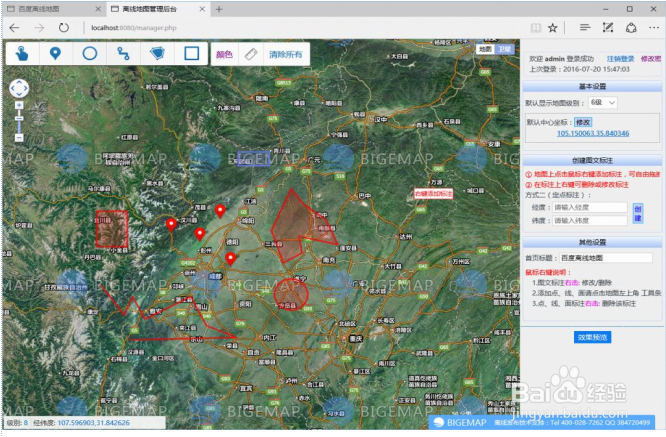Open the 105.150063,35.840346 coordinate link
Screen dimensions: 666x437
click(x=593, y=133)
